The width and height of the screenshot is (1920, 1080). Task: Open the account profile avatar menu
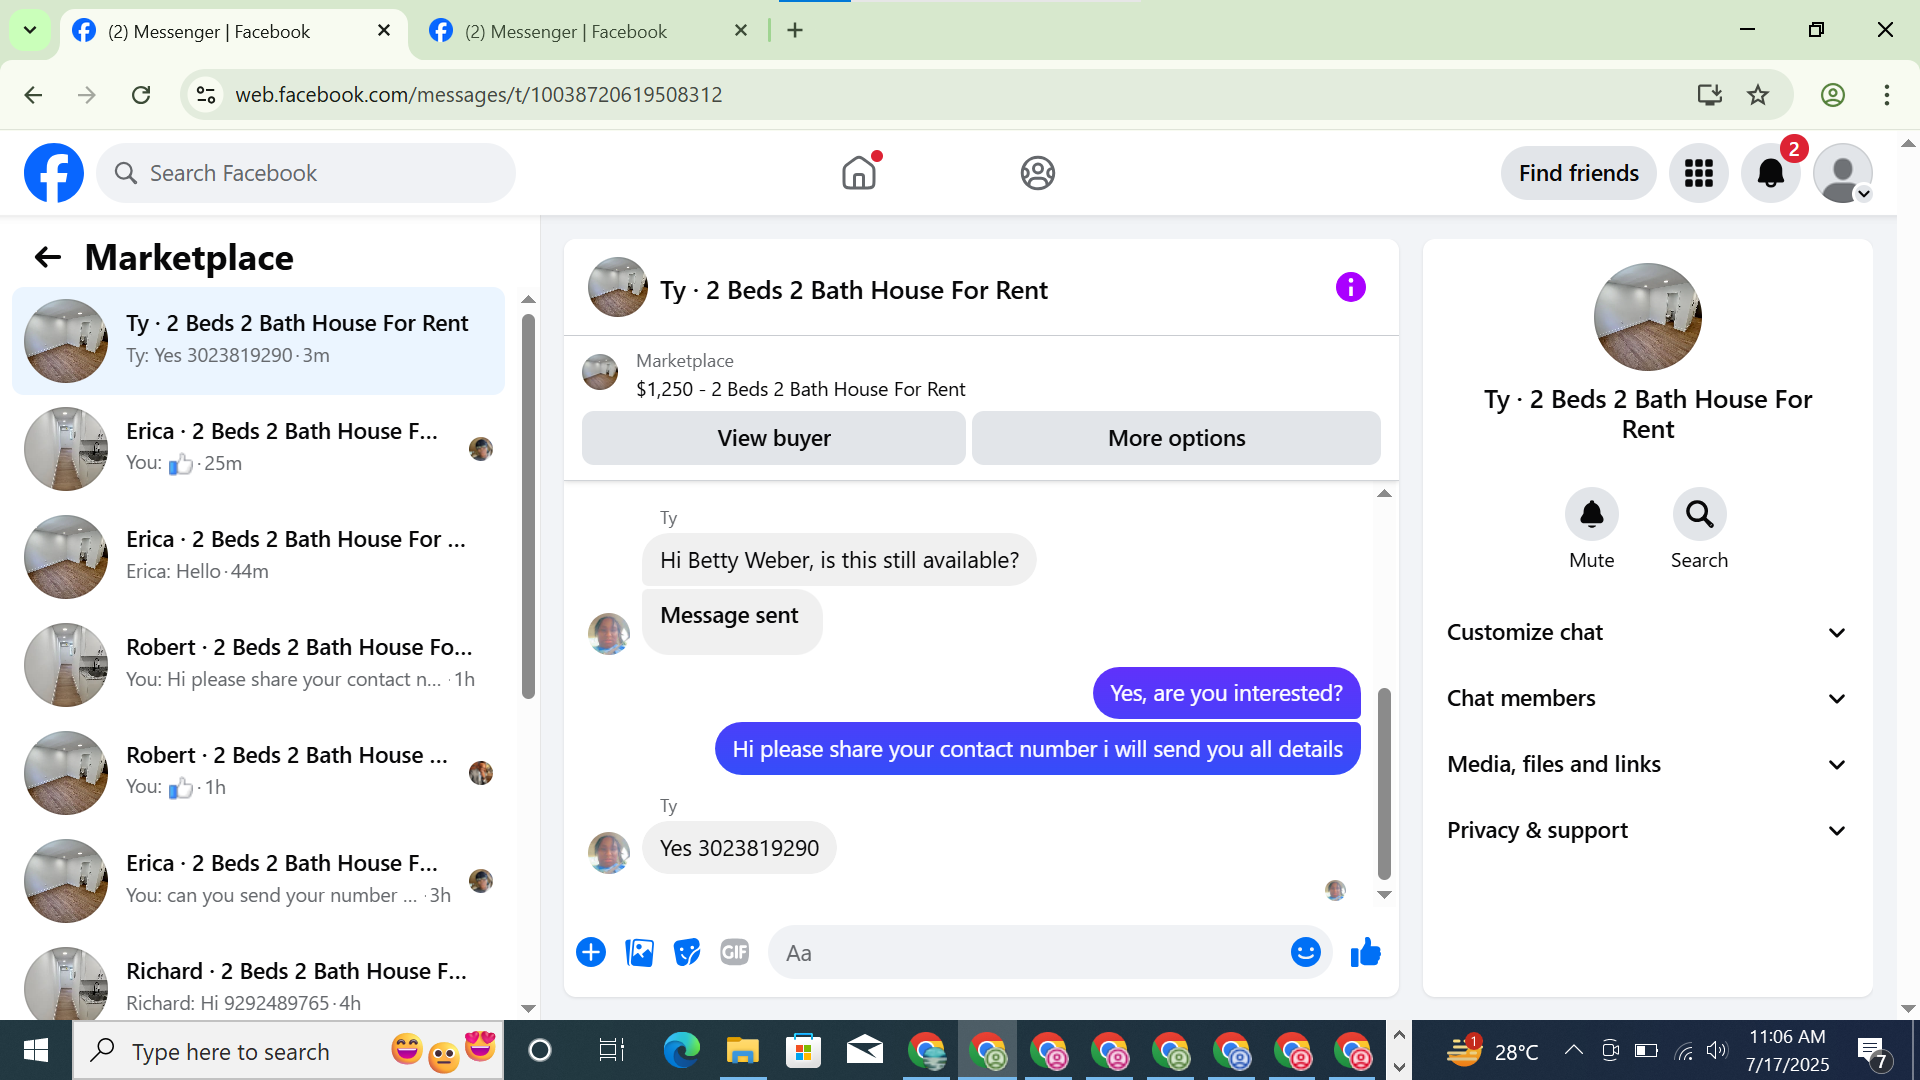click(1843, 173)
